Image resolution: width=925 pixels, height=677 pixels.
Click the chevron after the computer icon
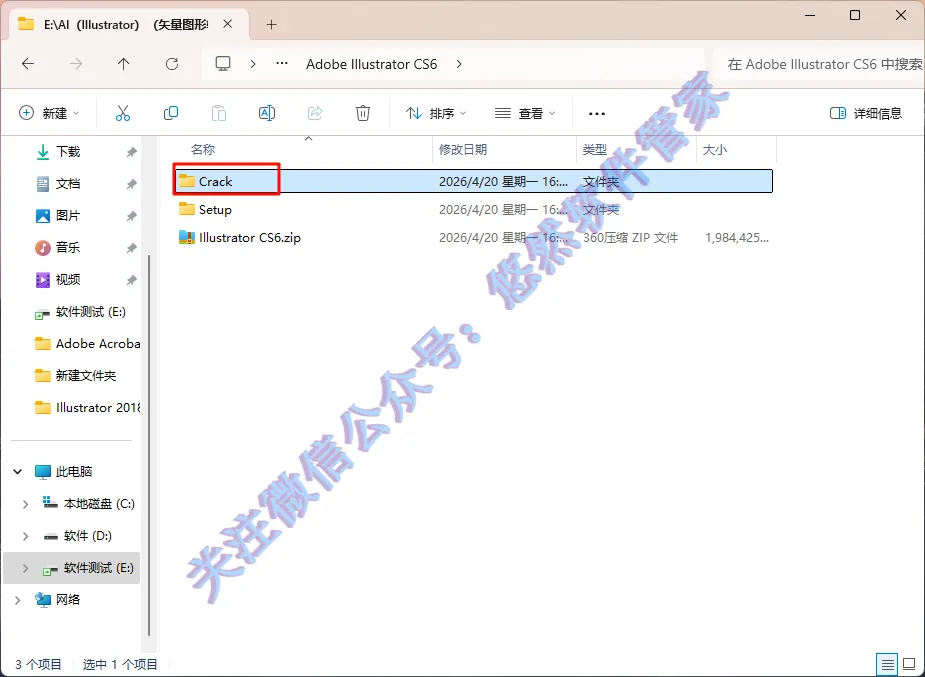(253, 64)
